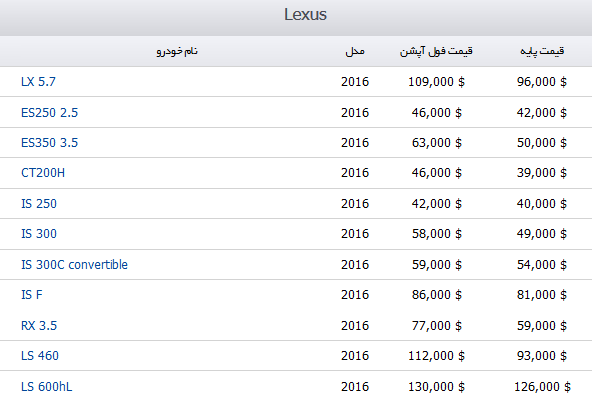This screenshot has width=592, height=396.
Task: Open the LS 460 car link
Action: tap(40, 356)
